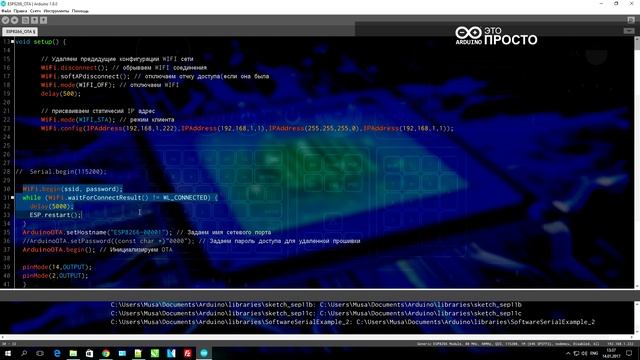The width and height of the screenshot is (640, 360).
Task: Click the ESP.restart() line
Action: [56, 215]
